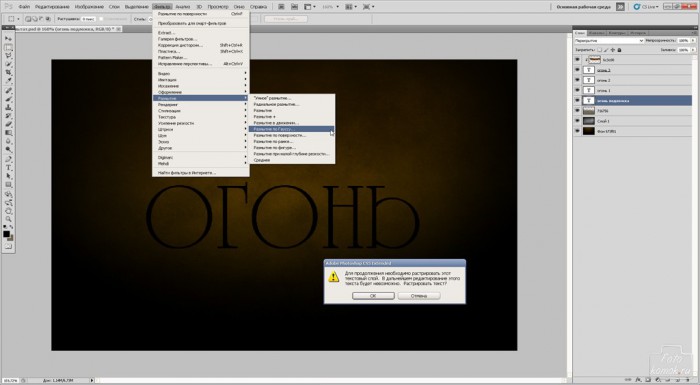The width and height of the screenshot is (700, 385).
Task: Hide the selected 'огонь подложка' layer
Action: pyautogui.click(x=577, y=101)
